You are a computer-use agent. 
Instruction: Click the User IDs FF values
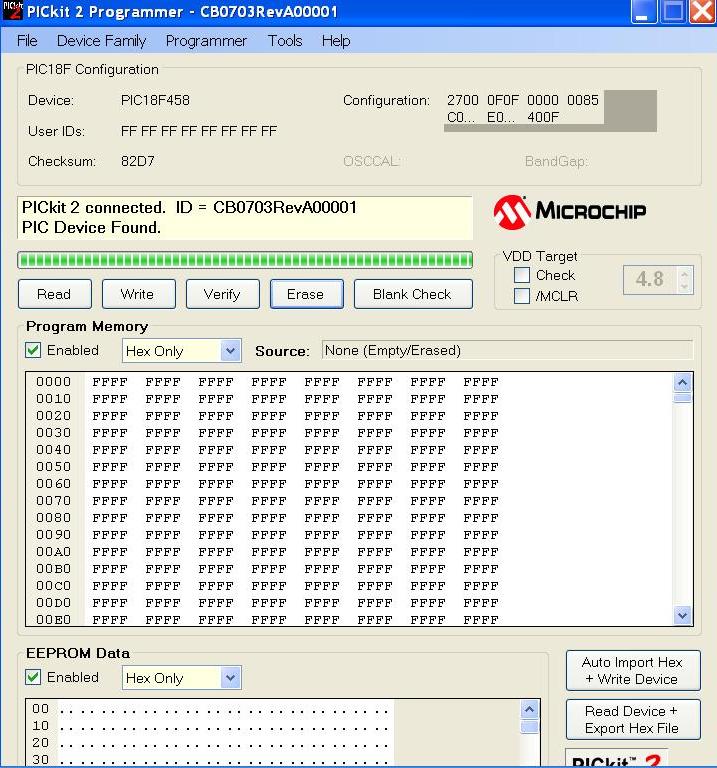coord(199,131)
